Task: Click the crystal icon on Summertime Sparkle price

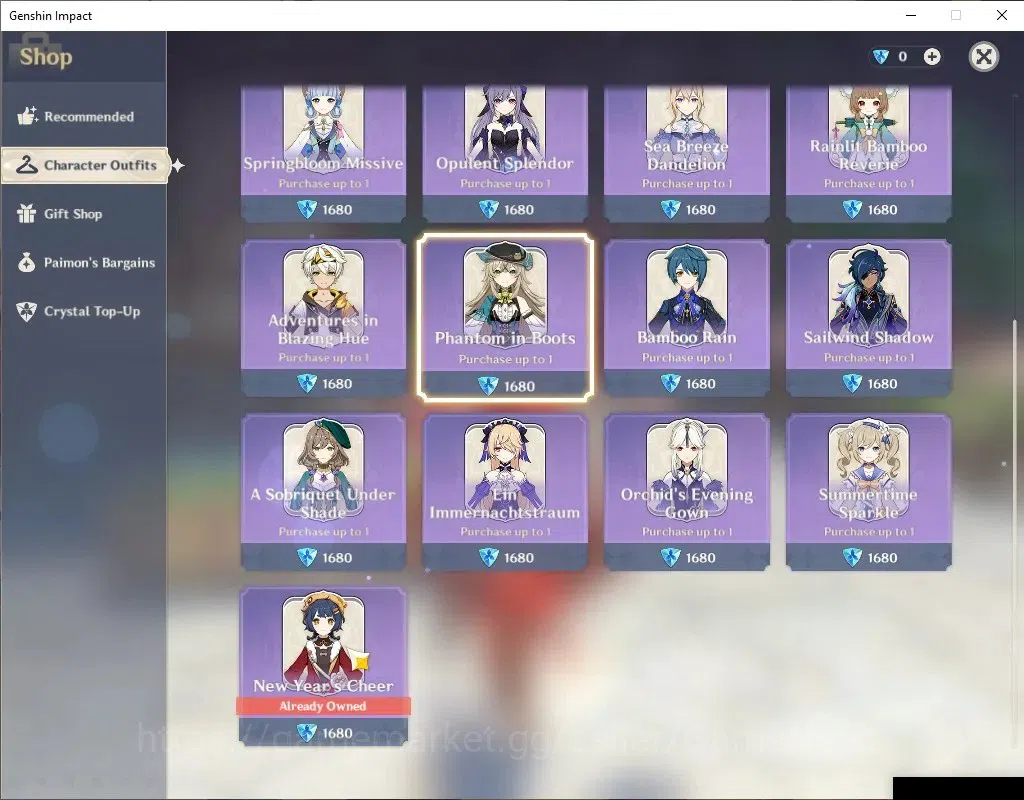Action: pos(852,558)
